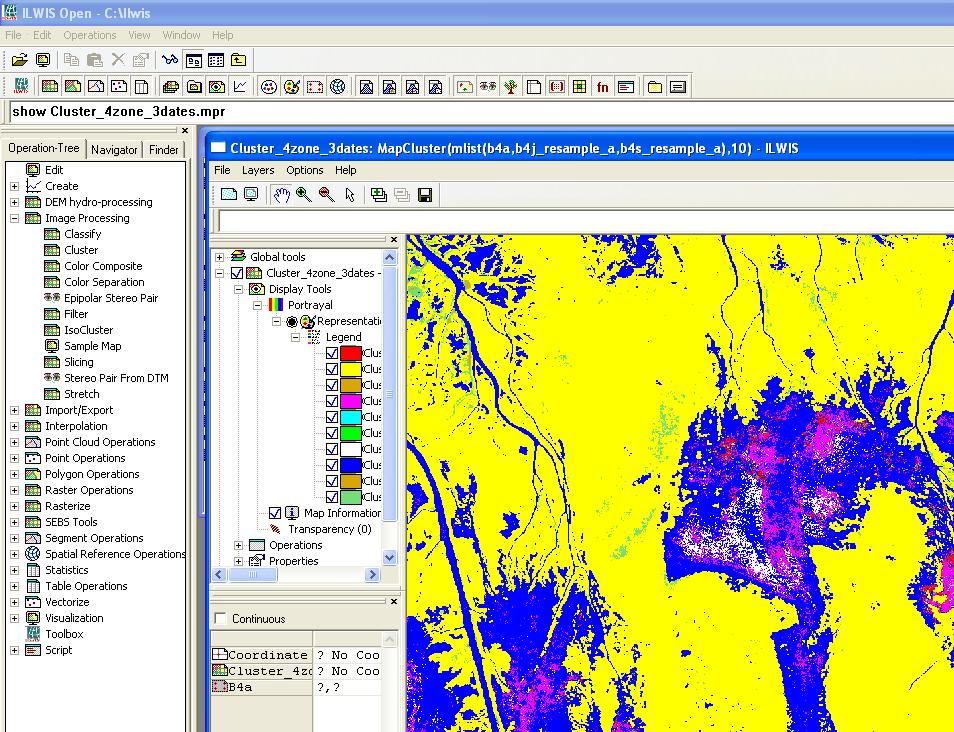Click the globe coordinate system toolbar icon
Image resolution: width=954 pixels, height=732 pixels.
(338, 87)
